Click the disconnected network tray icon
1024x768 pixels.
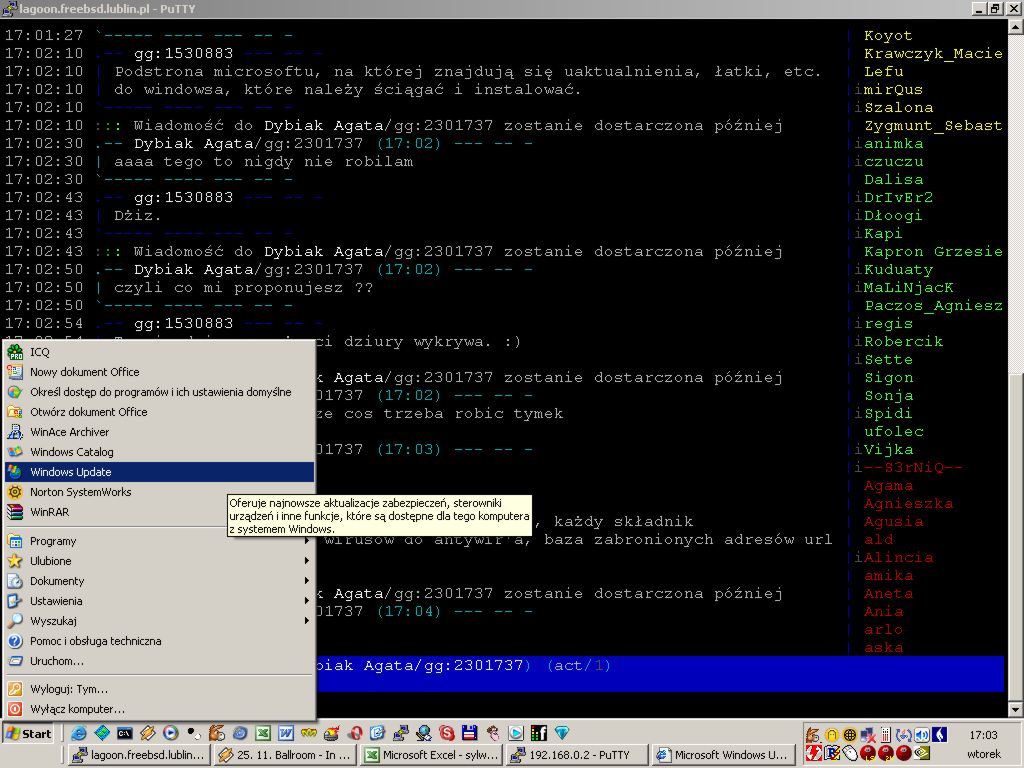(868, 735)
